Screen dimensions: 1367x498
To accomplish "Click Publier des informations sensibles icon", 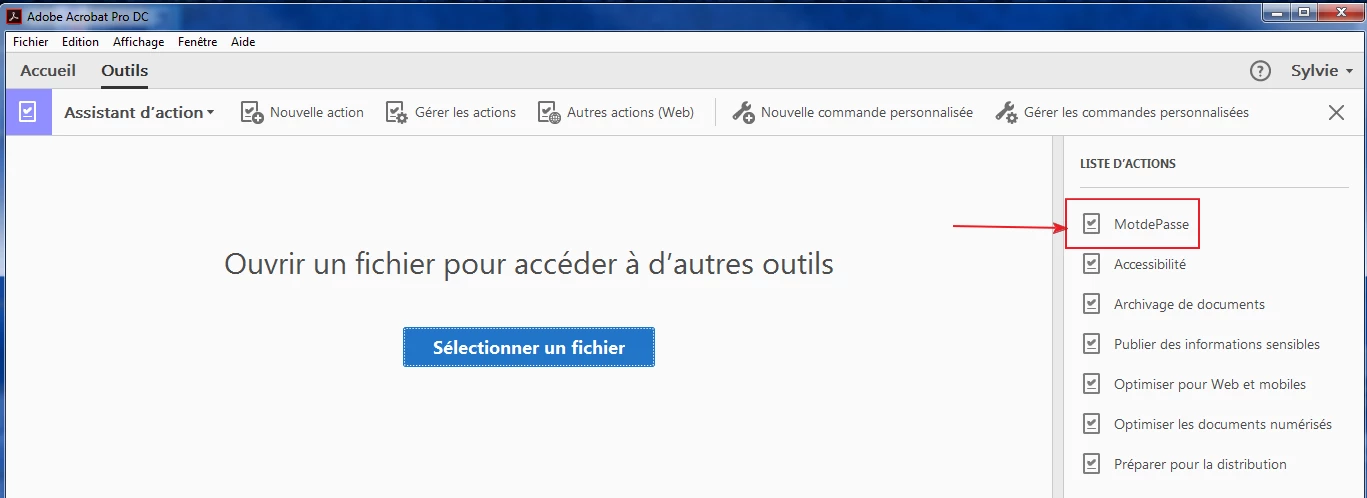I will pyautogui.click(x=1092, y=344).
